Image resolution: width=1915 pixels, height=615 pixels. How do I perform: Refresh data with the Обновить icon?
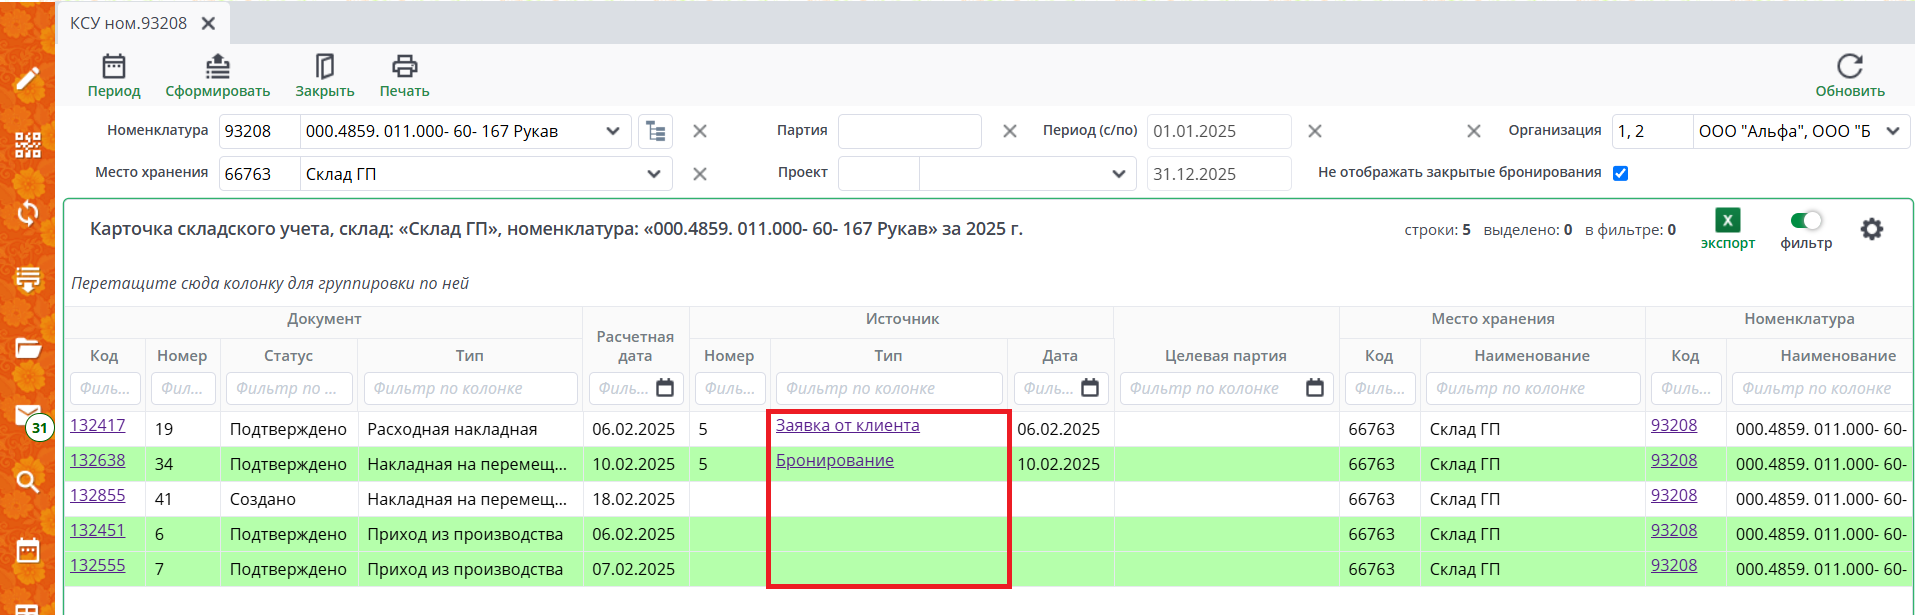1849,68
